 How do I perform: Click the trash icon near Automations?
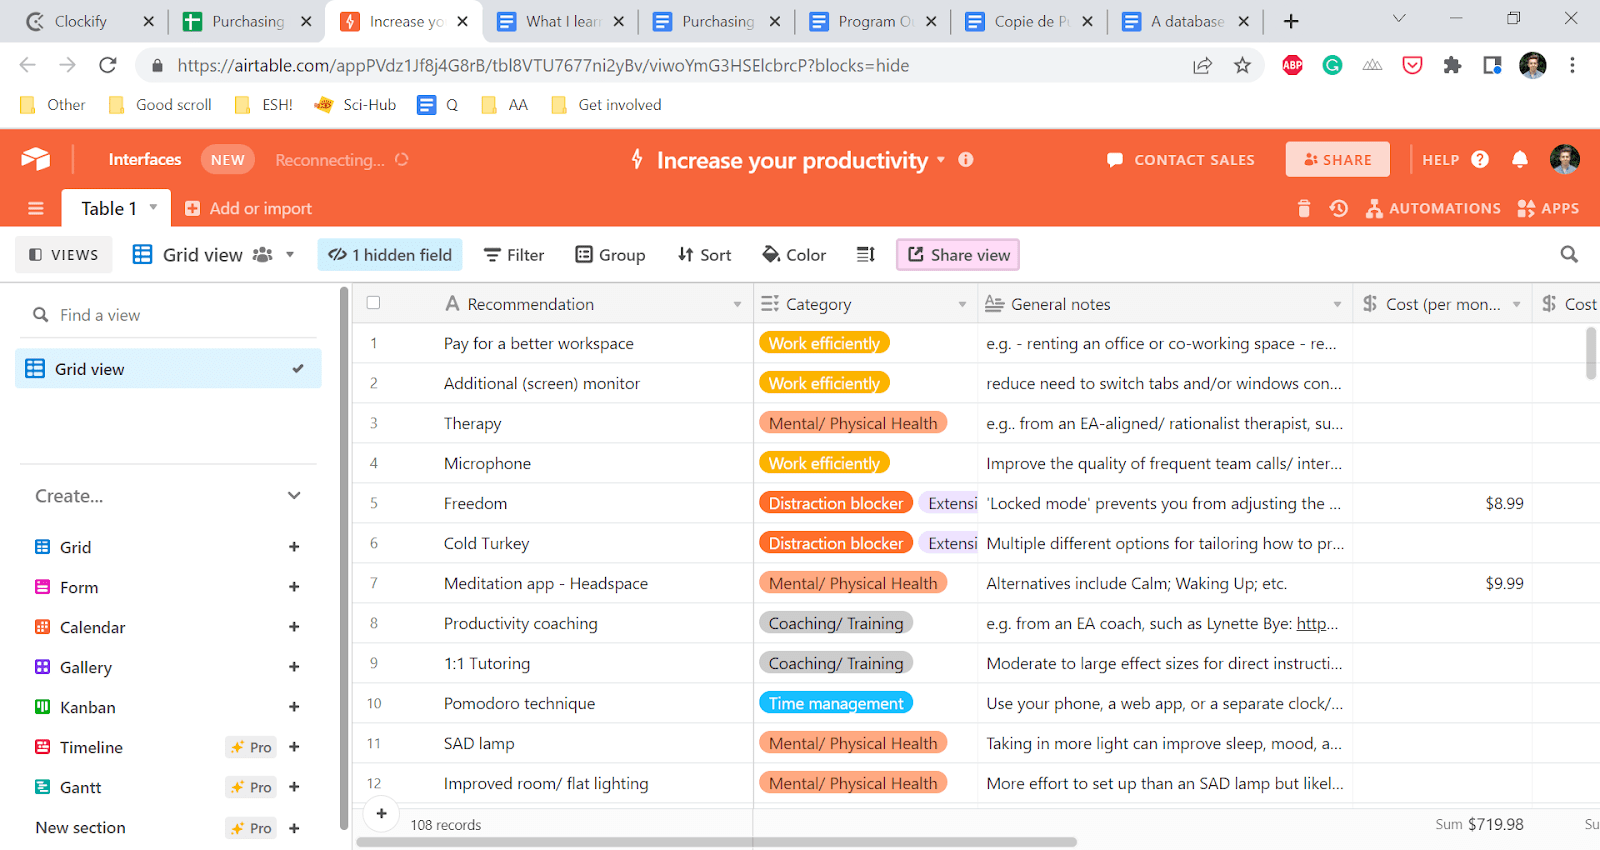tap(1304, 208)
